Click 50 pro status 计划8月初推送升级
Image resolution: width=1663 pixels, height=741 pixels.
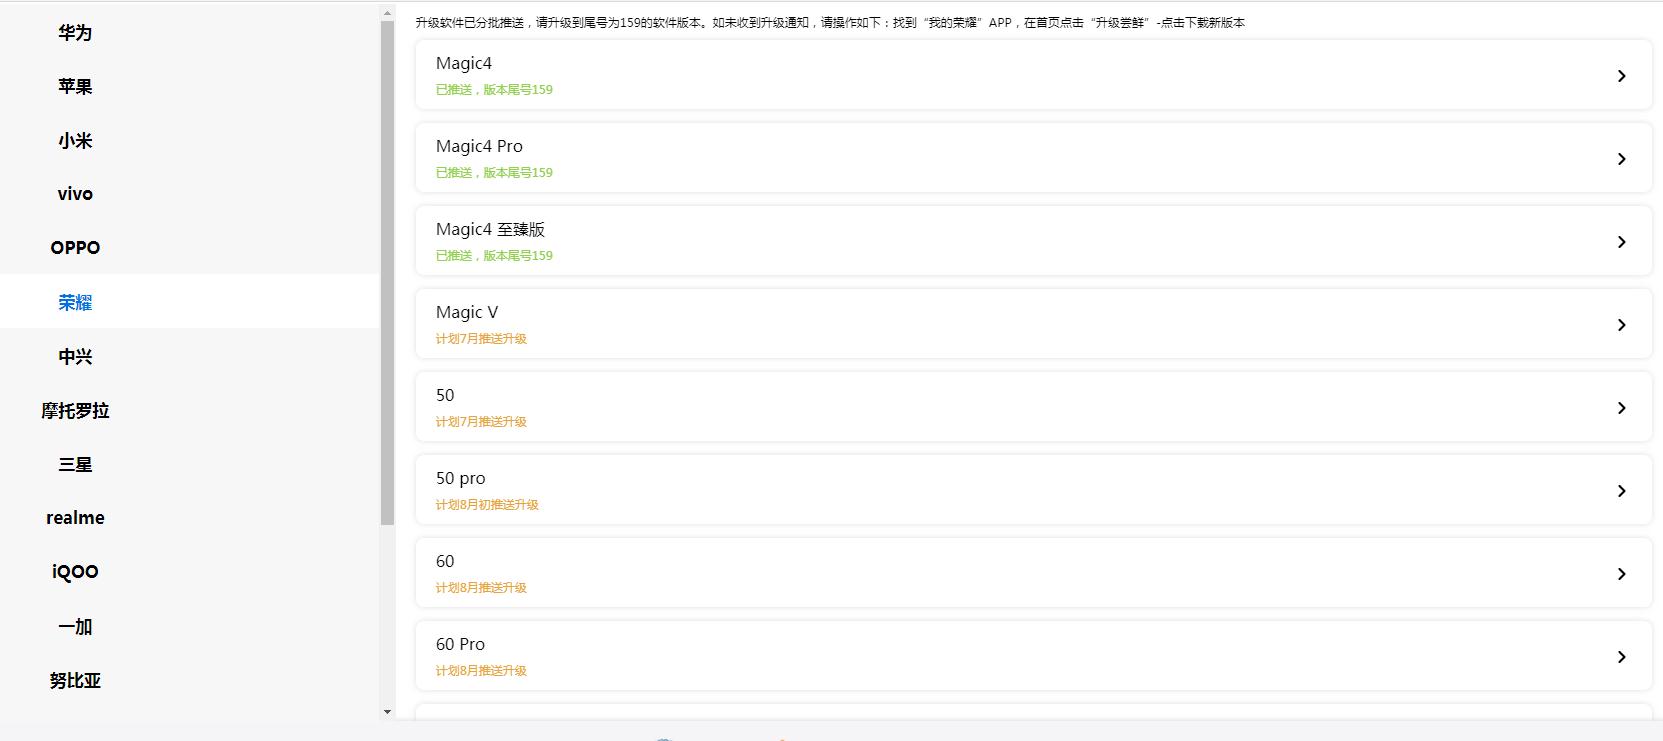487,505
